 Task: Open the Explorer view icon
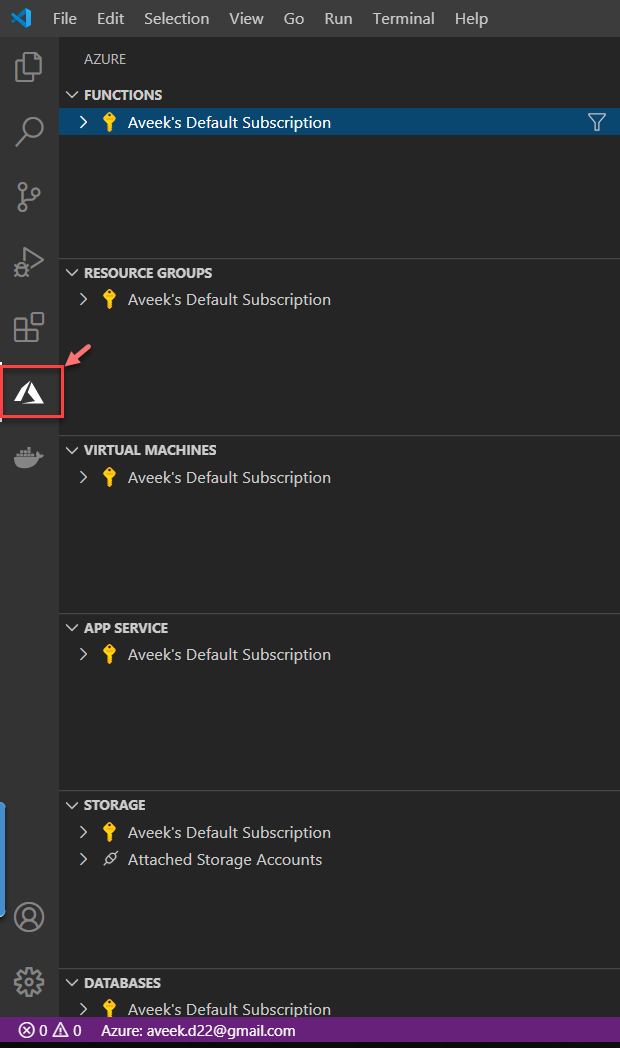click(29, 68)
